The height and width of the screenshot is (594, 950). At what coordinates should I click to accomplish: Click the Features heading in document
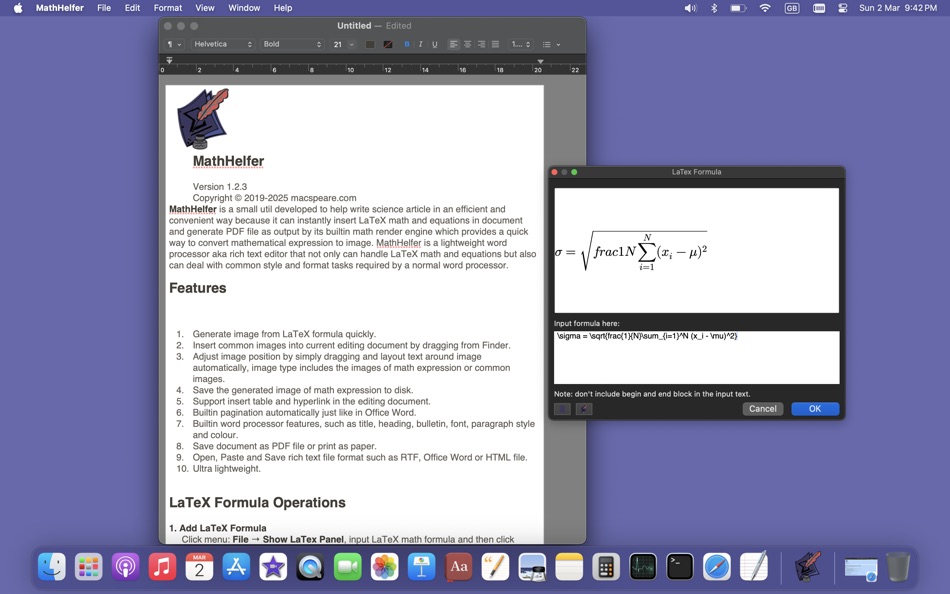point(198,288)
